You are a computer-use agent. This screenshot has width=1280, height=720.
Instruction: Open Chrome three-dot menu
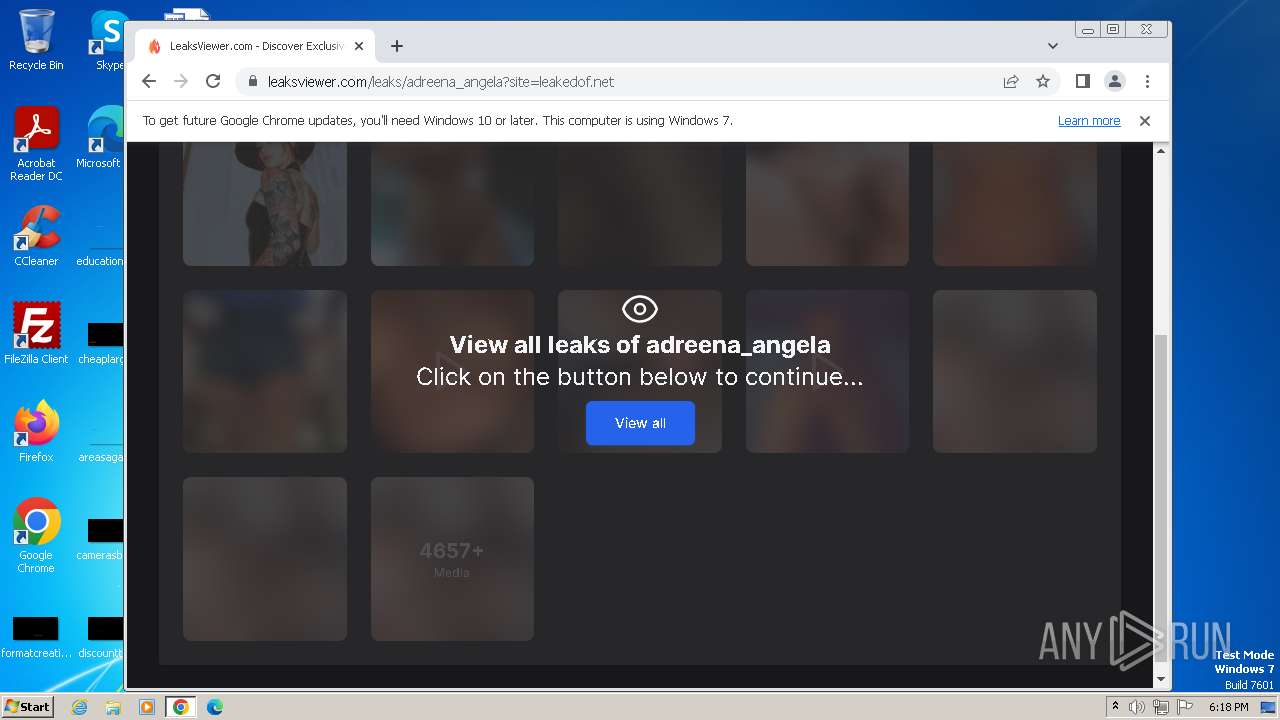1147,81
